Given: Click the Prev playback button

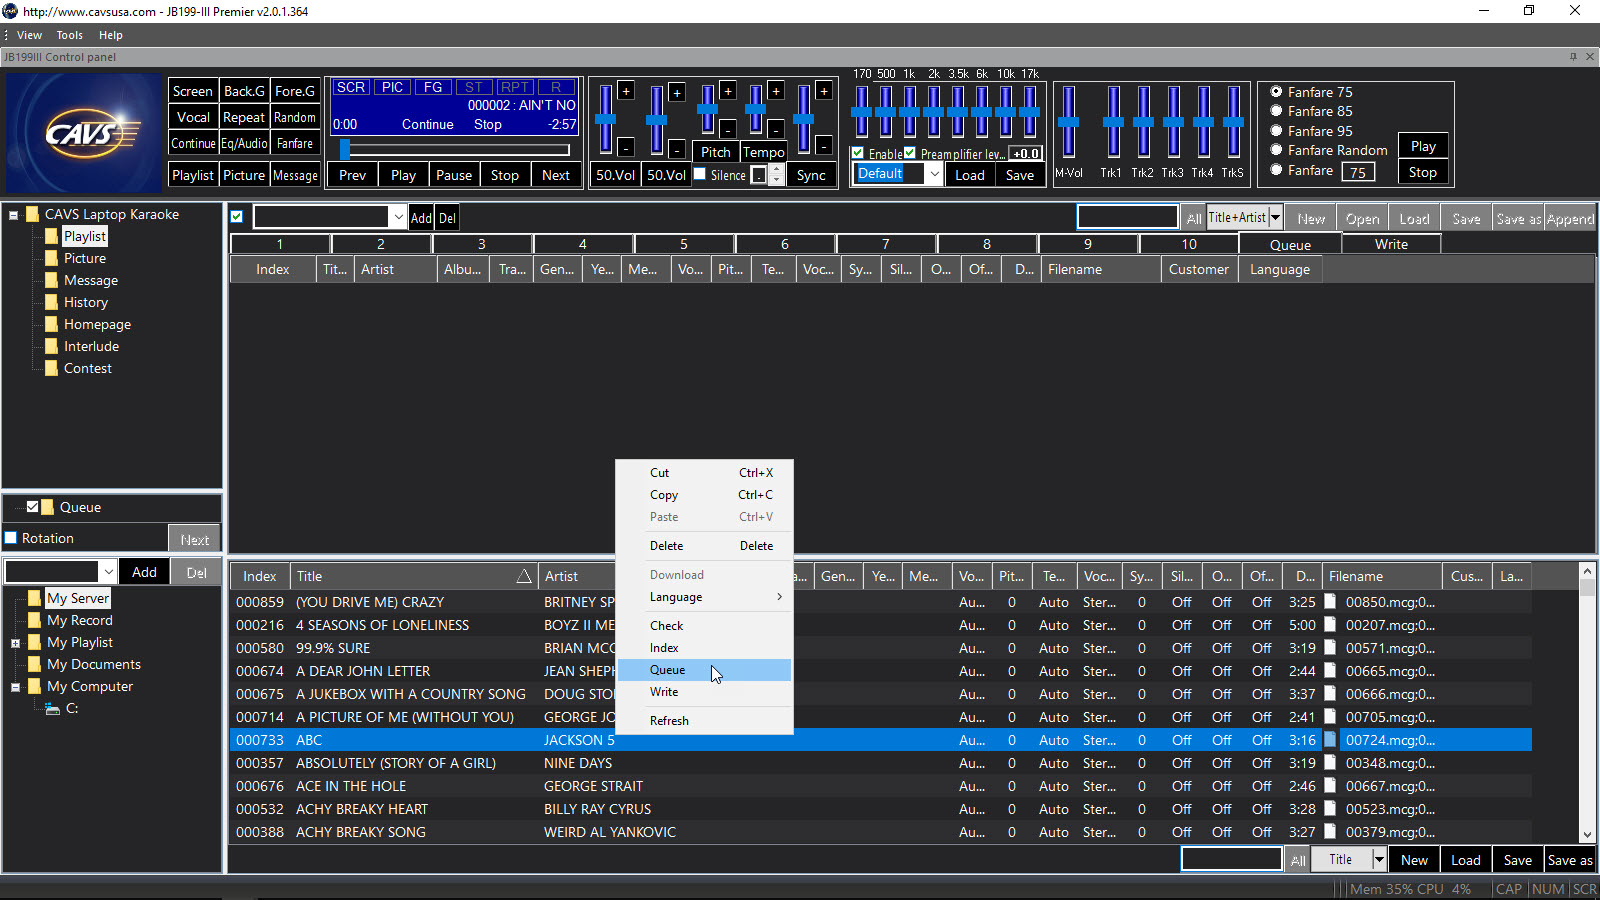Looking at the screenshot, I should [x=353, y=175].
